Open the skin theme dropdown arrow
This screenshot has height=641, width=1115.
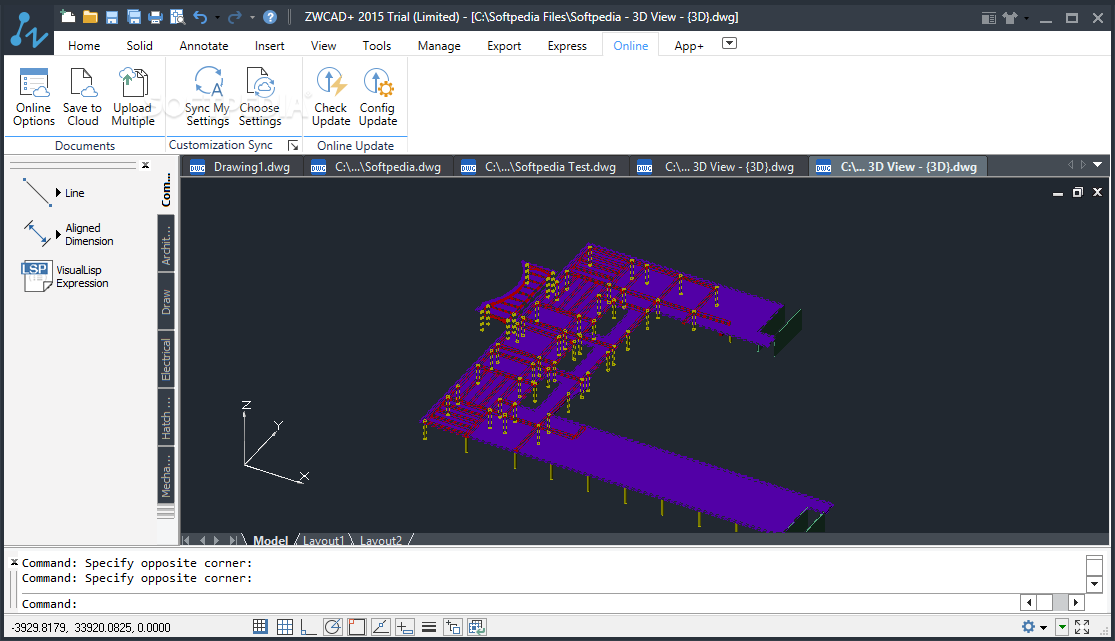[x=1026, y=18]
